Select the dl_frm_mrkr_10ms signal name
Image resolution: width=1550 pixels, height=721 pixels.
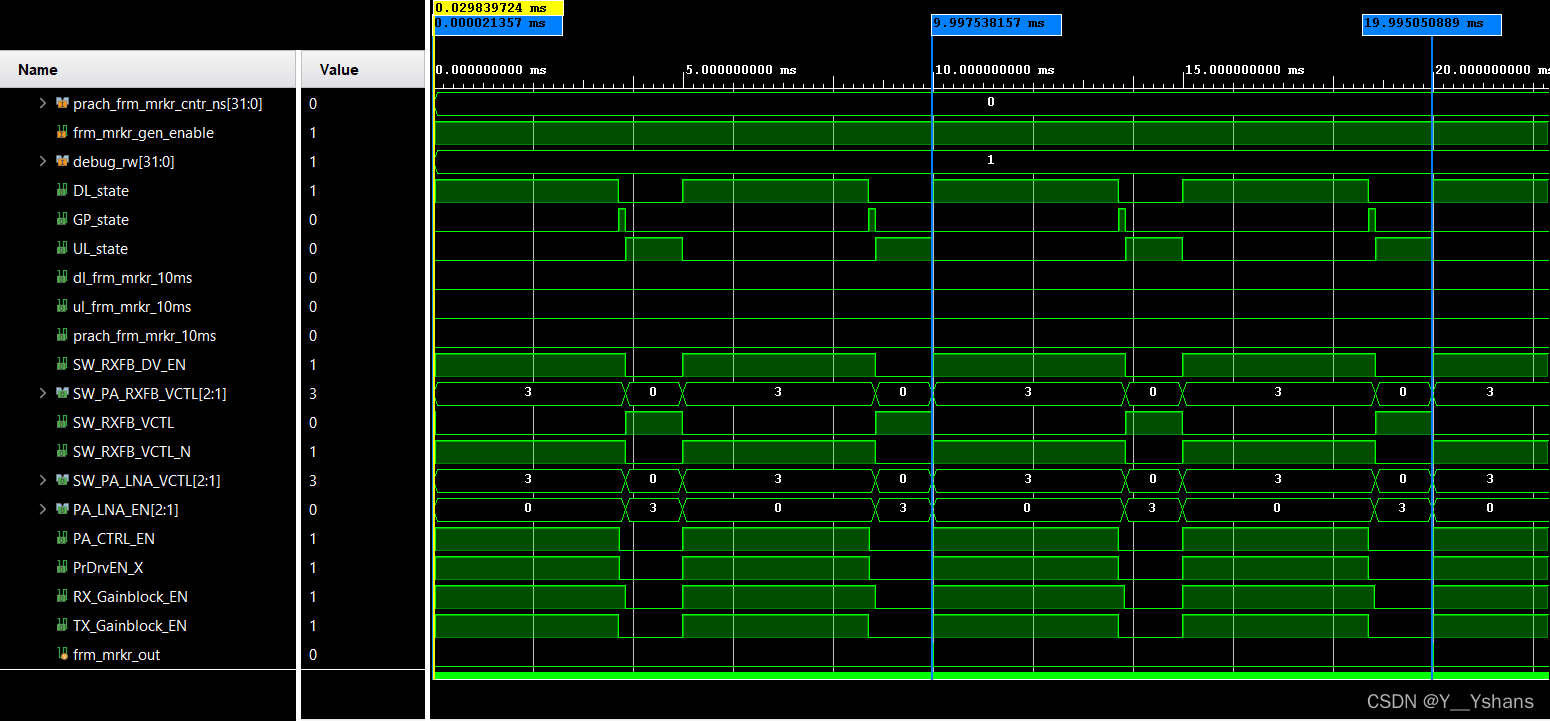coord(132,278)
